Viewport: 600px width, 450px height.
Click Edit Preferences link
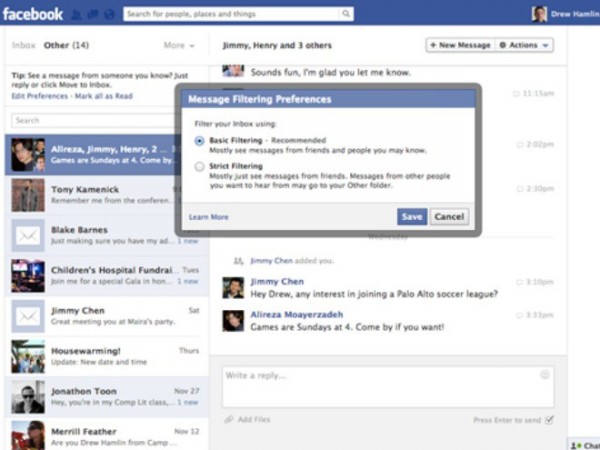(39, 96)
